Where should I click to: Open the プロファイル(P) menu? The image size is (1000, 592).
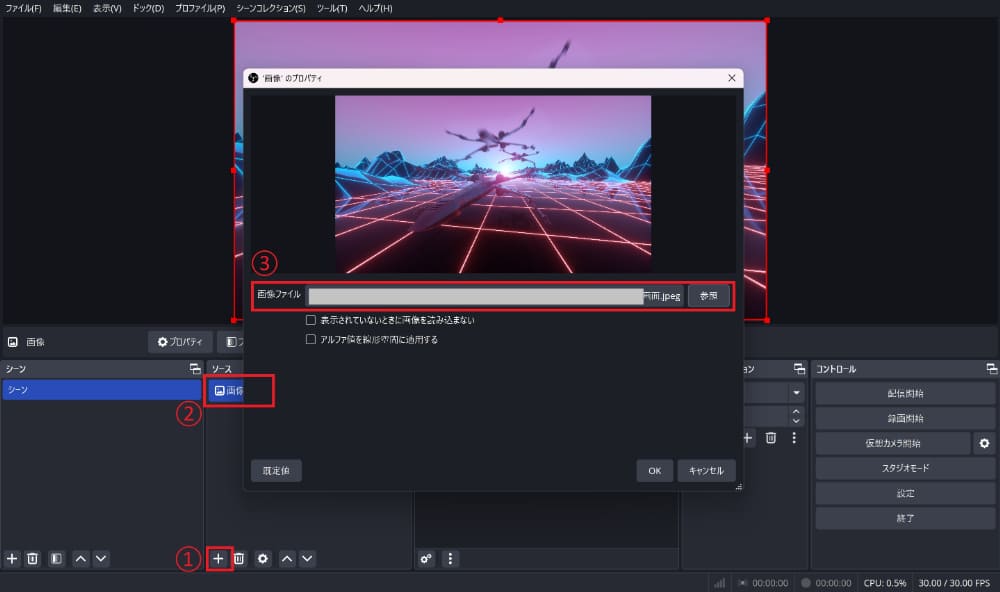click(x=200, y=8)
